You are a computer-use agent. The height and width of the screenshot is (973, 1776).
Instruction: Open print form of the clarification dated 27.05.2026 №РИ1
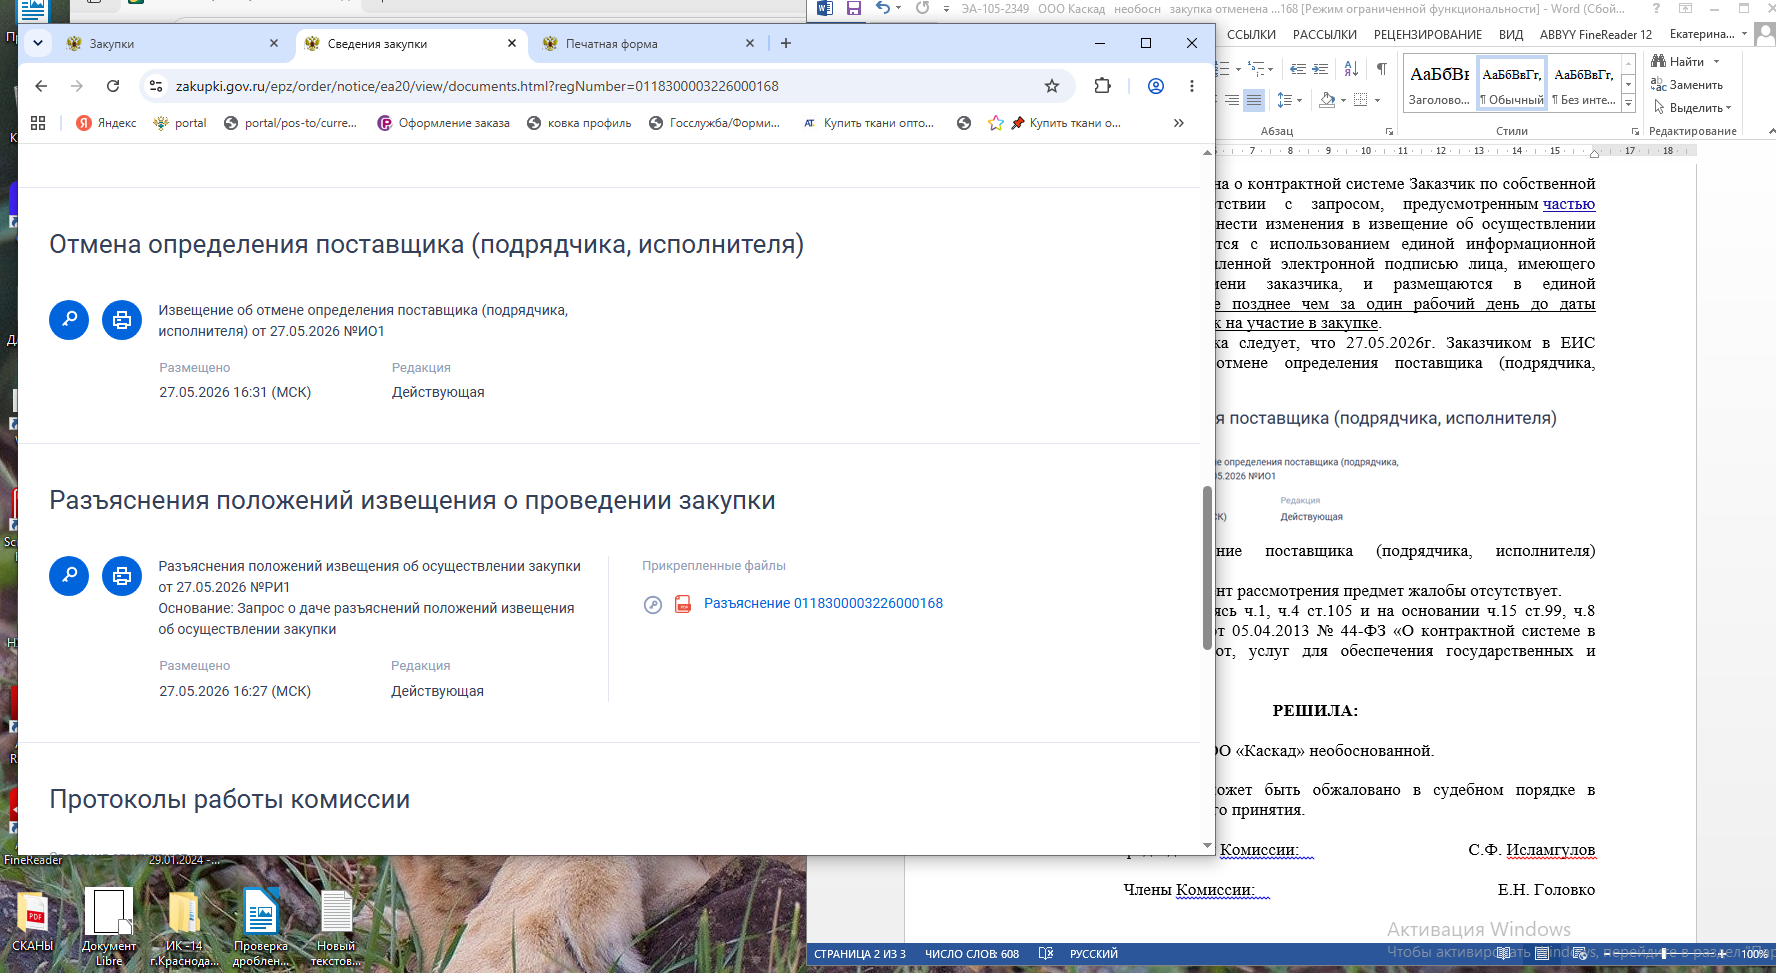pos(122,576)
